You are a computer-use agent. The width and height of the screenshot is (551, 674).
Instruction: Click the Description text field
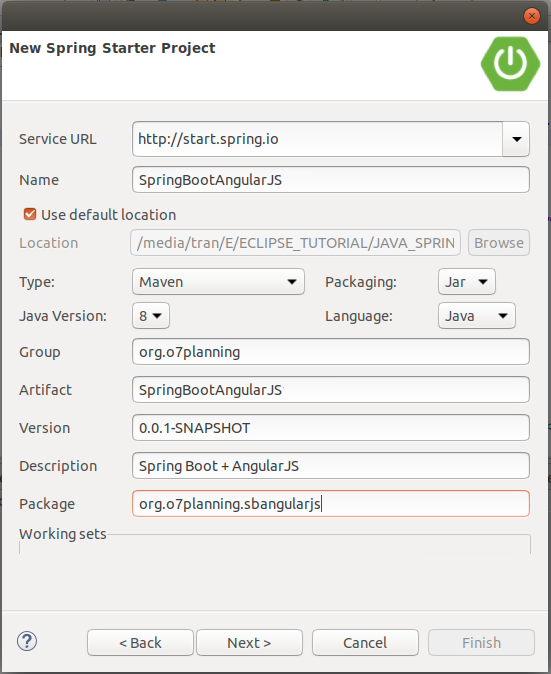click(331, 466)
